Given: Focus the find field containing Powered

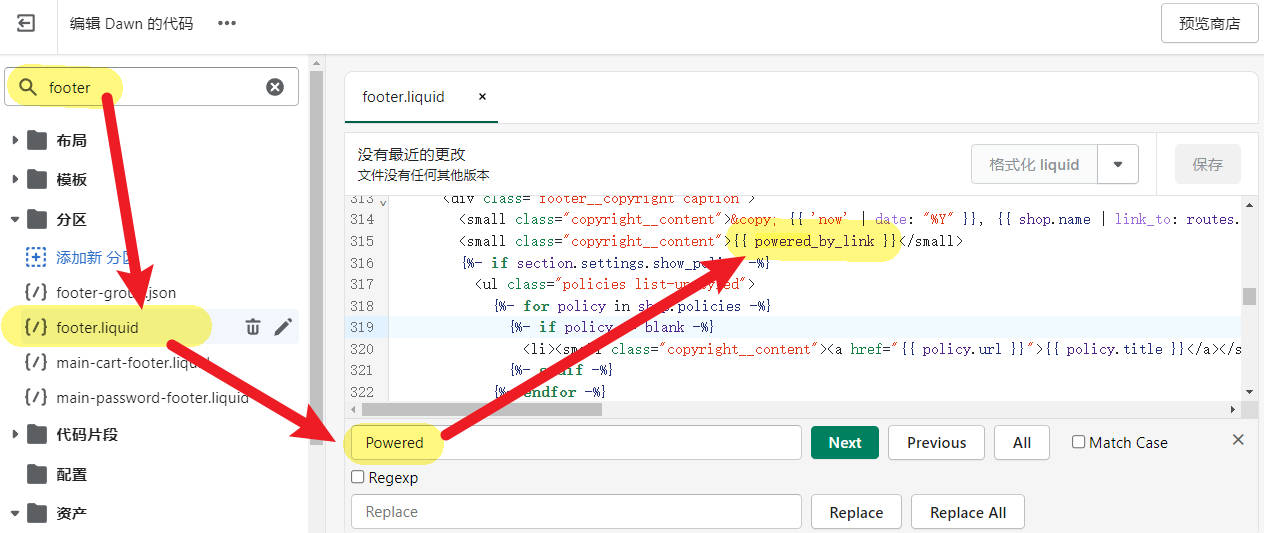Looking at the screenshot, I should click(x=576, y=442).
